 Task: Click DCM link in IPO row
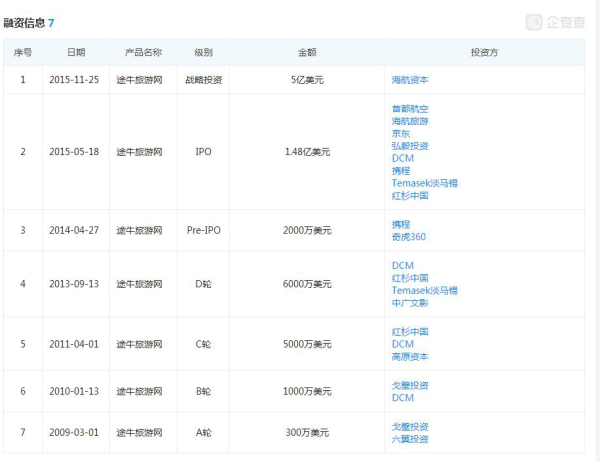coord(403,158)
